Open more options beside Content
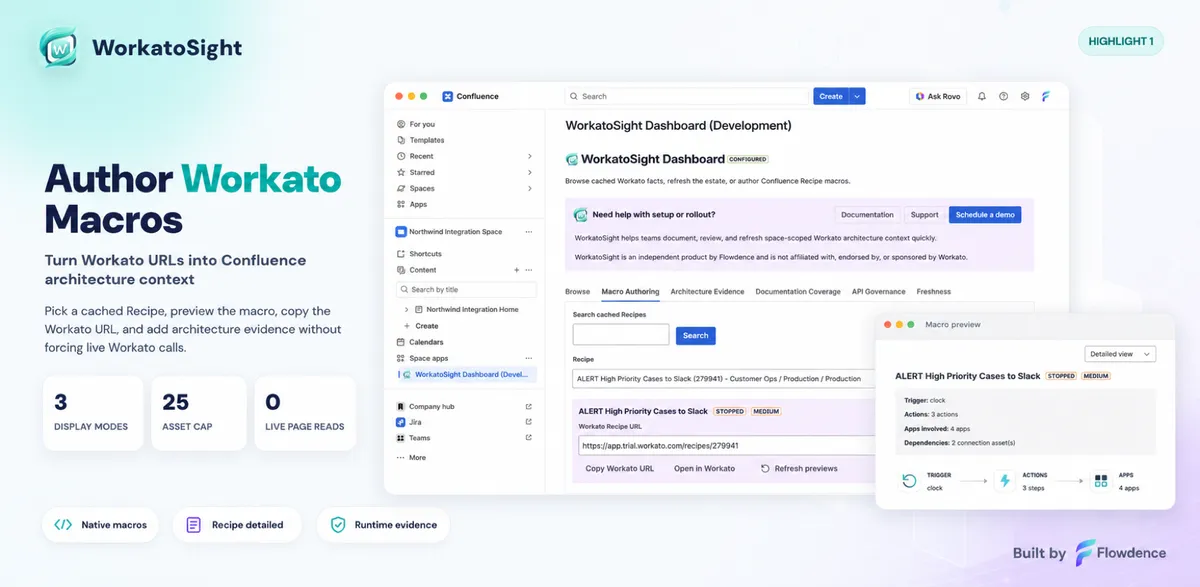Viewport: 1200px width, 587px height. click(529, 270)
